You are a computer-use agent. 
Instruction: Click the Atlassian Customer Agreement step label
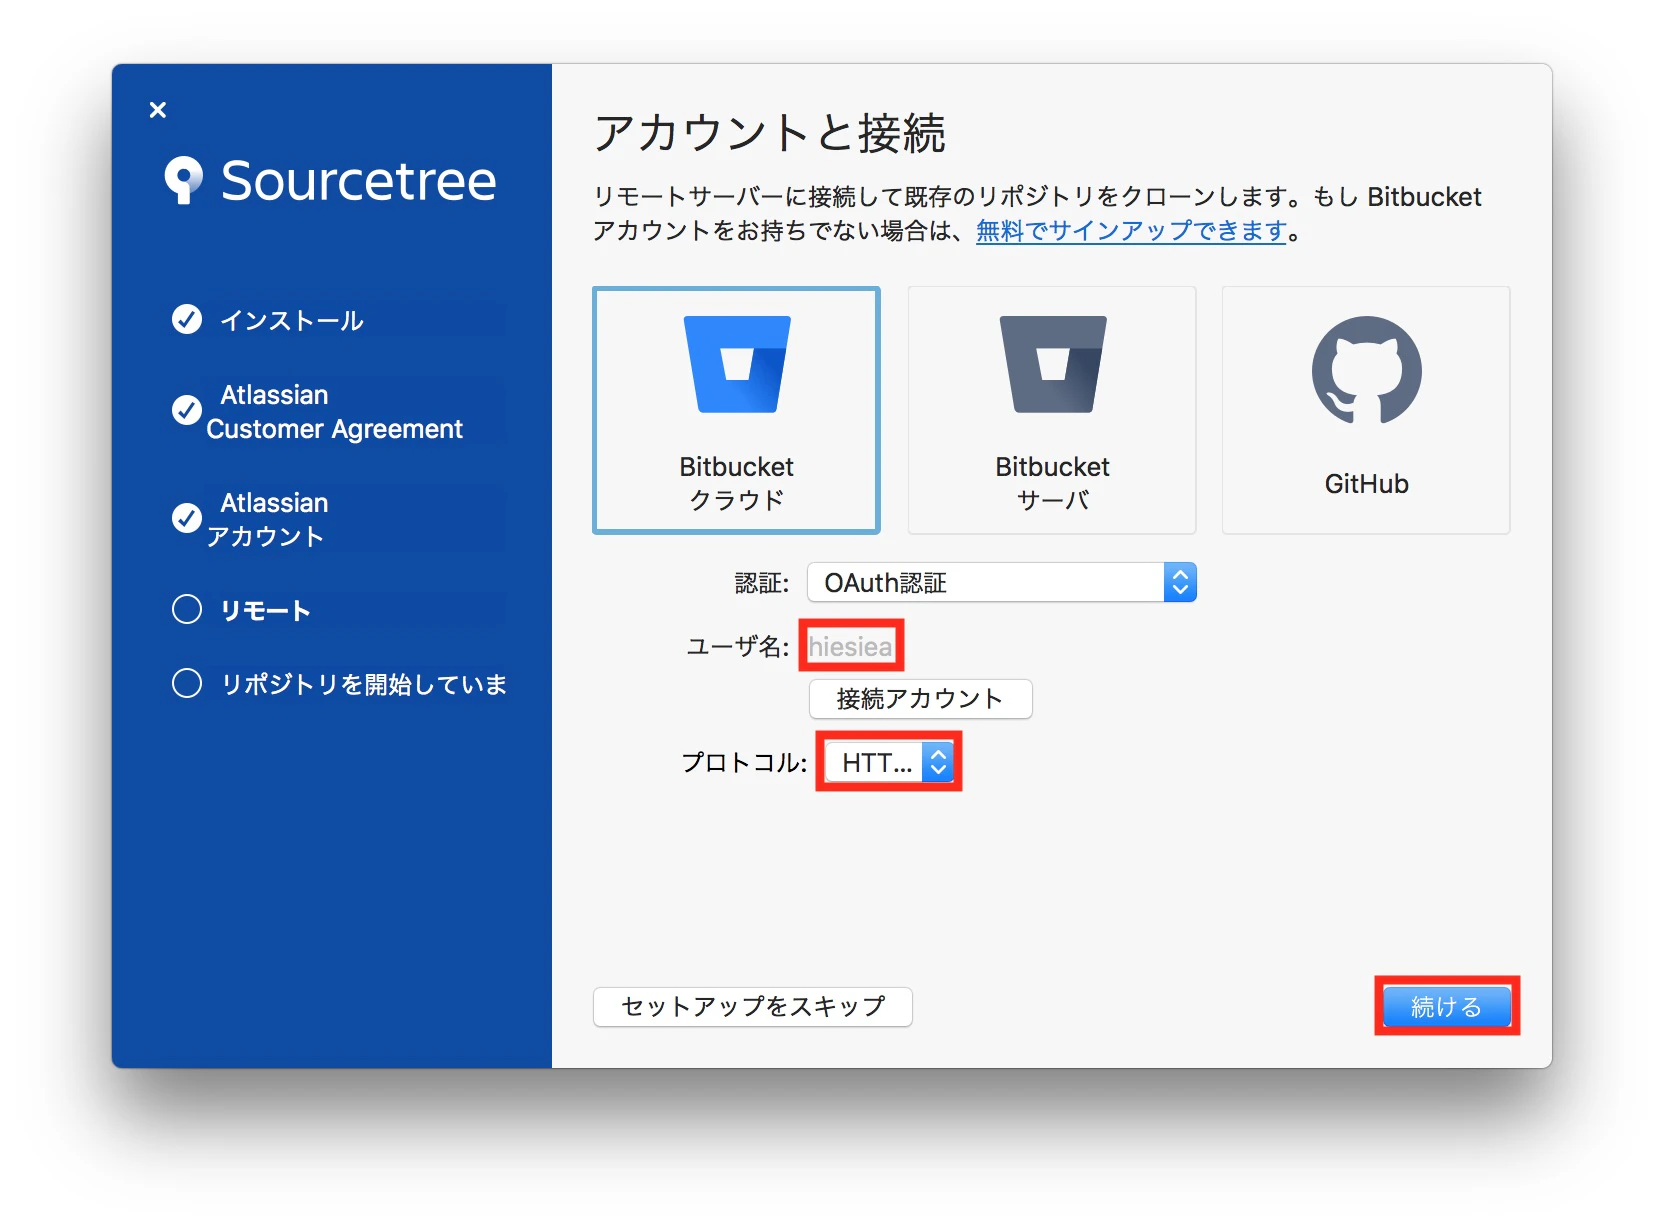click(334, 412)
